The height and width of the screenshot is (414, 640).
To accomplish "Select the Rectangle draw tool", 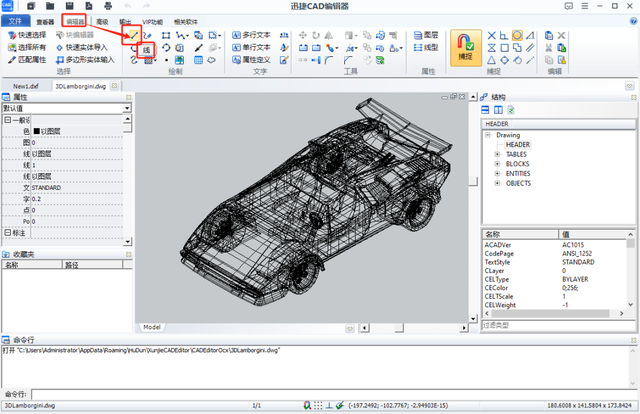I will [x=166, y=36].
